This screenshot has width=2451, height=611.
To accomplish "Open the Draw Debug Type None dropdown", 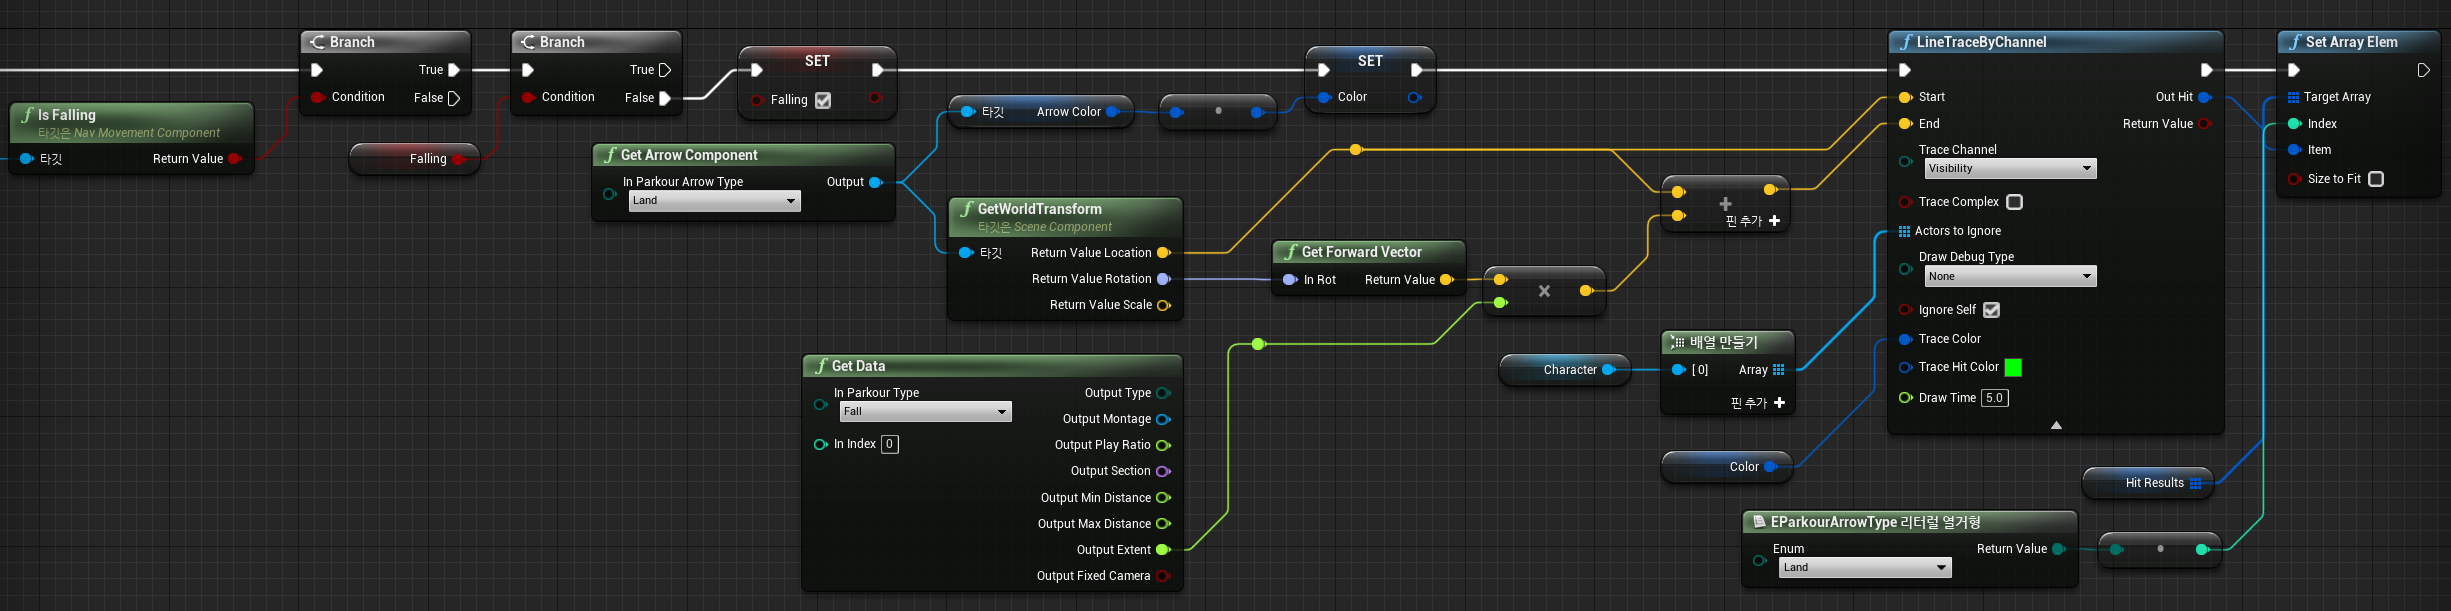I will click(2010, 276).
